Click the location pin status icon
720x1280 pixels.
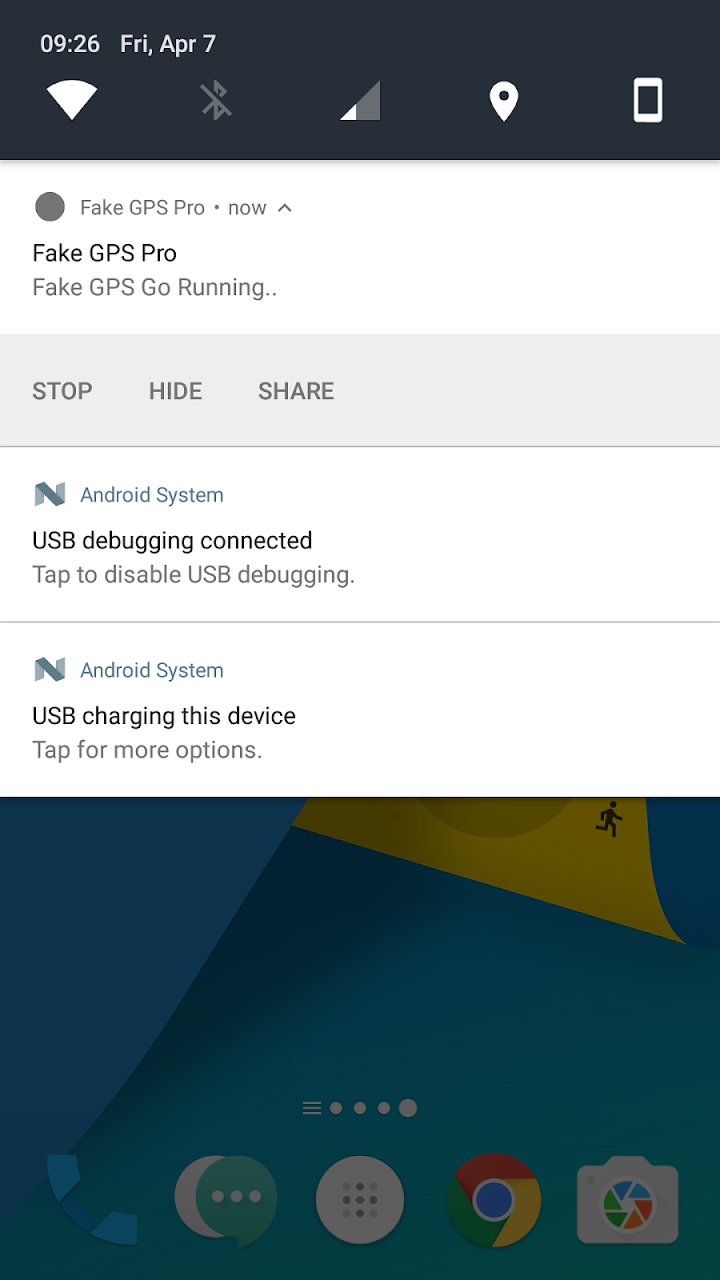click(503, 99)
